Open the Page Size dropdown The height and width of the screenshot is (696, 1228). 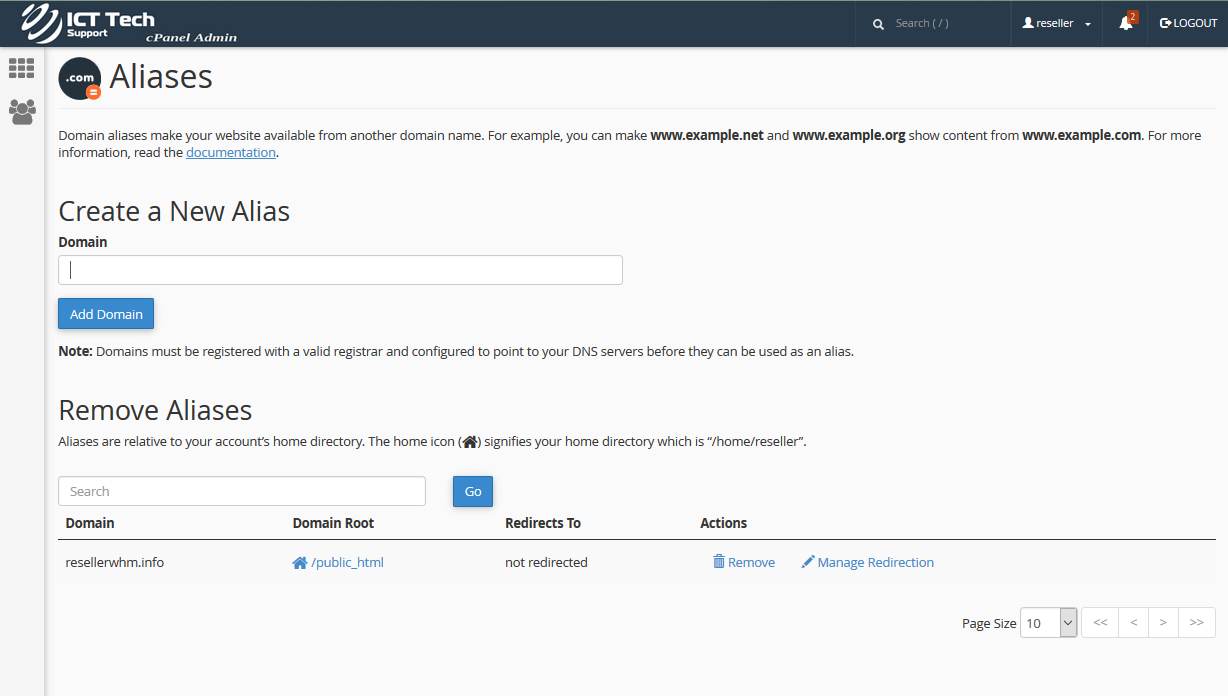tap(1048, 623)
